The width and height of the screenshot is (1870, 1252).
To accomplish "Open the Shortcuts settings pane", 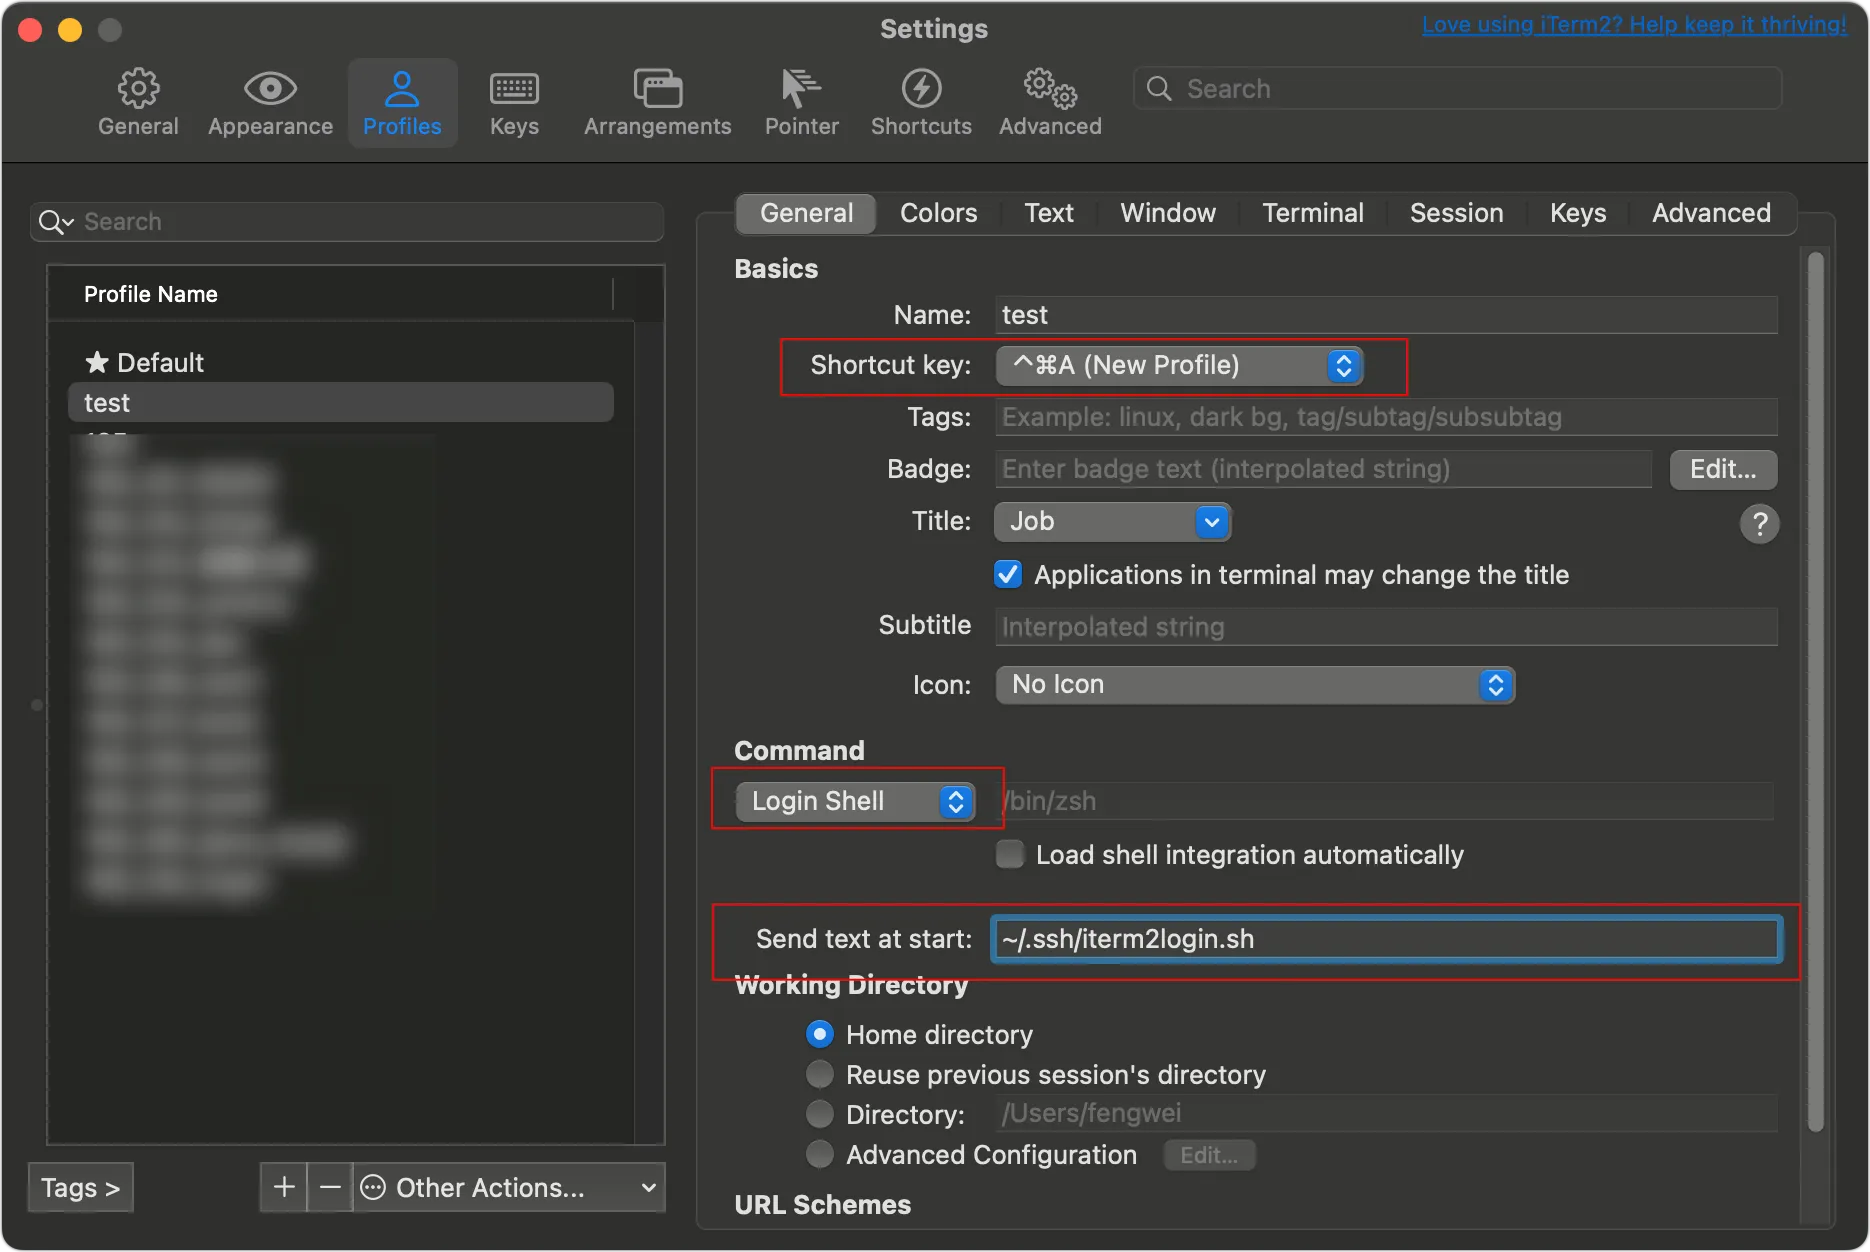I will click(921, 102).
